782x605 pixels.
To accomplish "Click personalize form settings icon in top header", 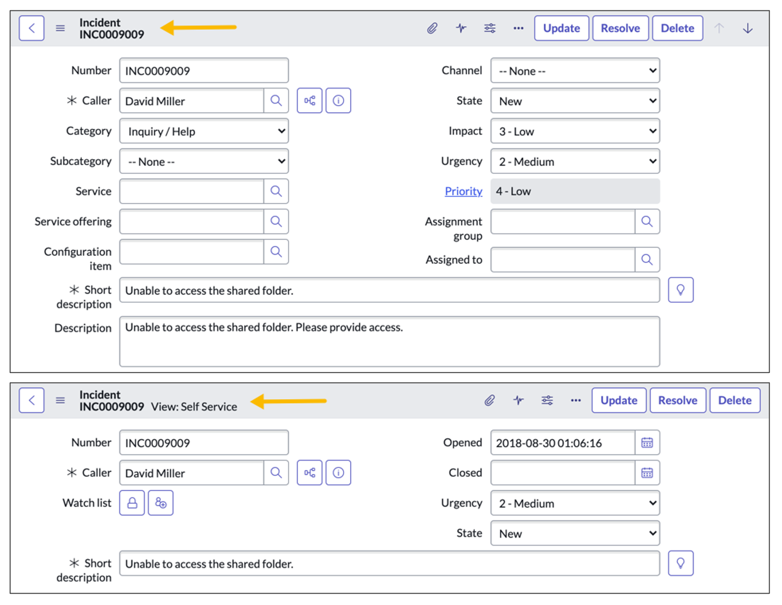I will (490, 28).
